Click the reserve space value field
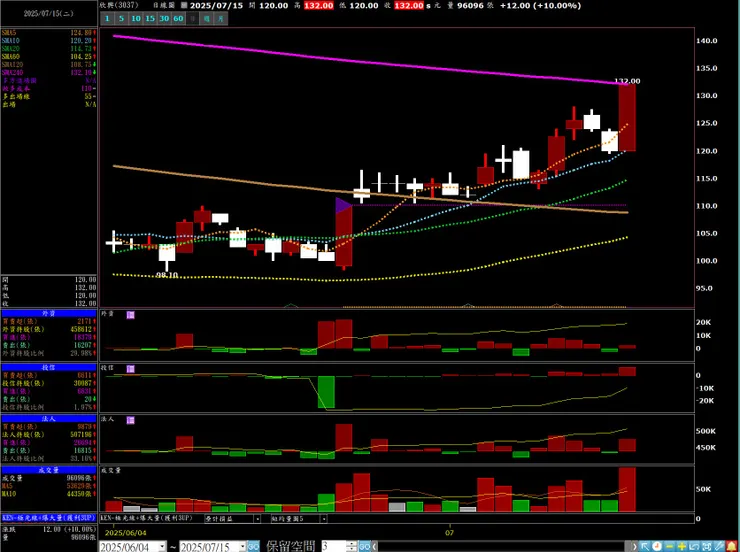 click(x=334, y=546)
